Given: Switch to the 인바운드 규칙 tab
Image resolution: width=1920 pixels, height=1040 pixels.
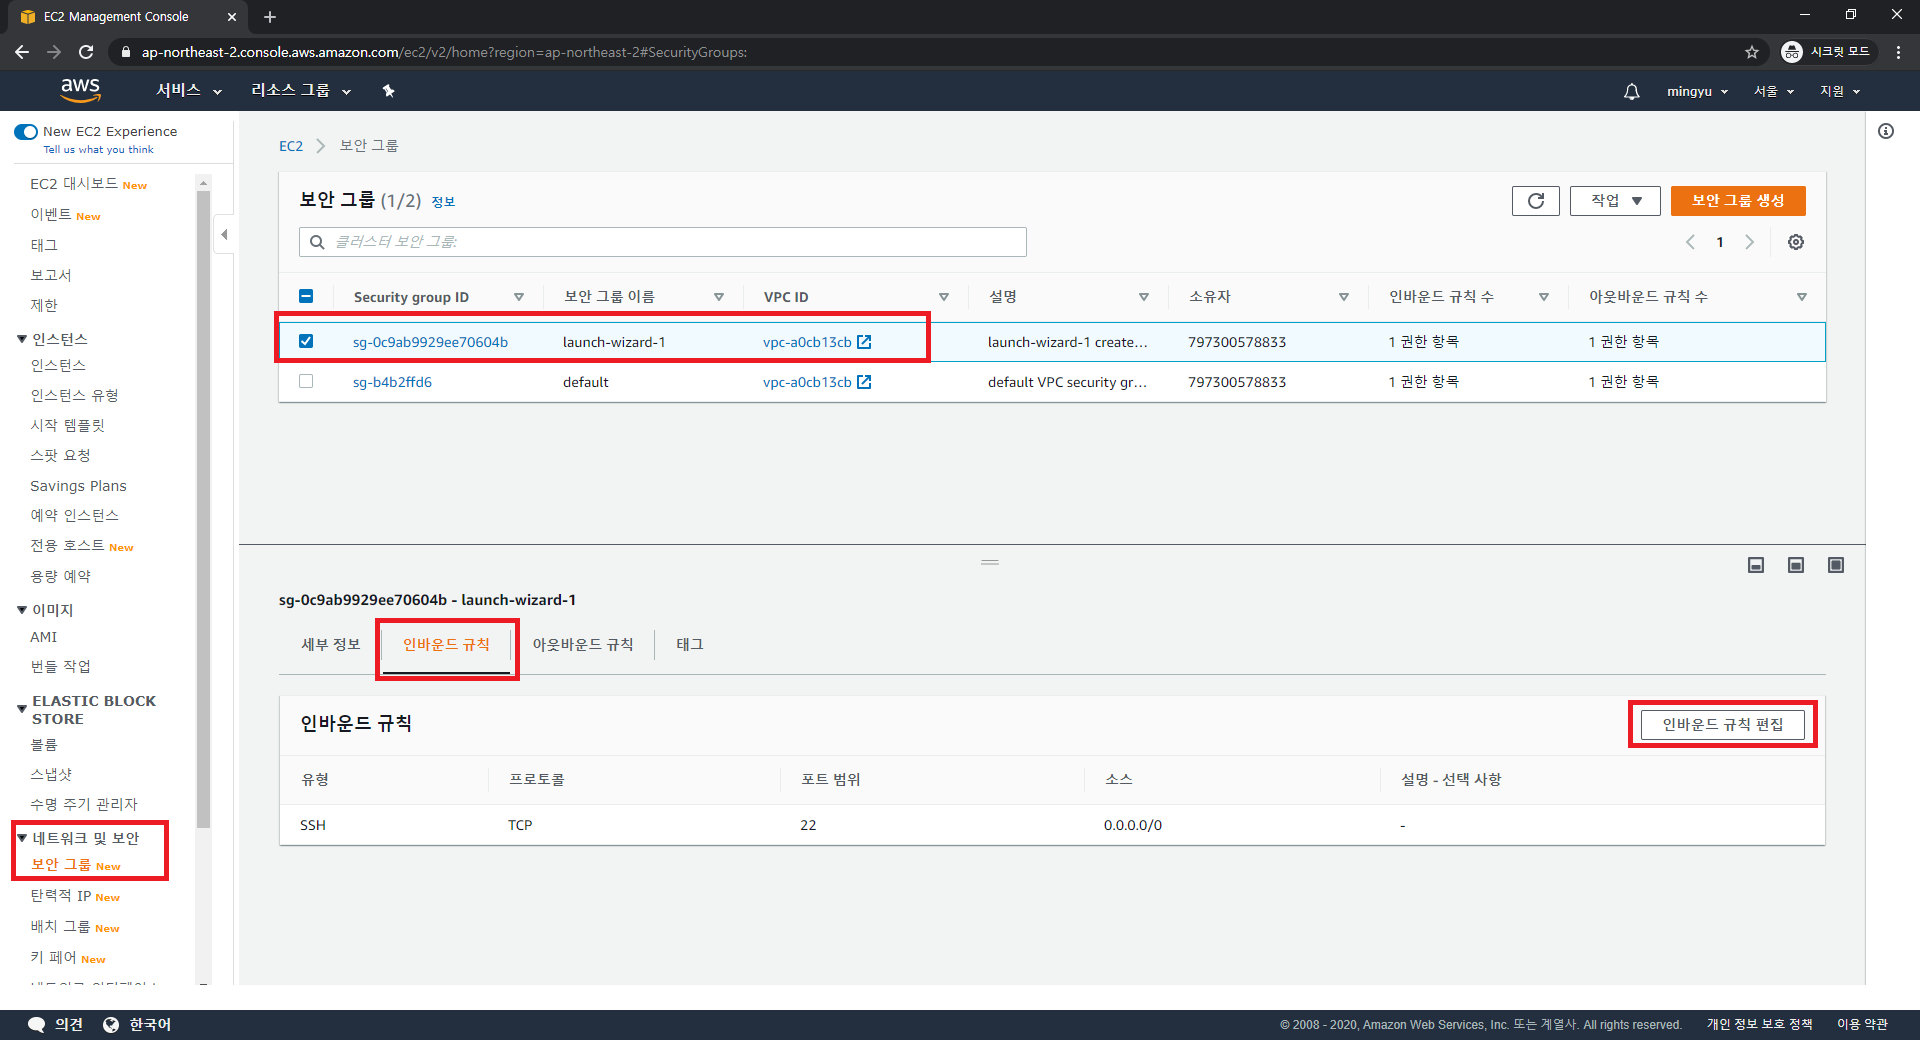Looking at the screenshot, I should 446,645.
